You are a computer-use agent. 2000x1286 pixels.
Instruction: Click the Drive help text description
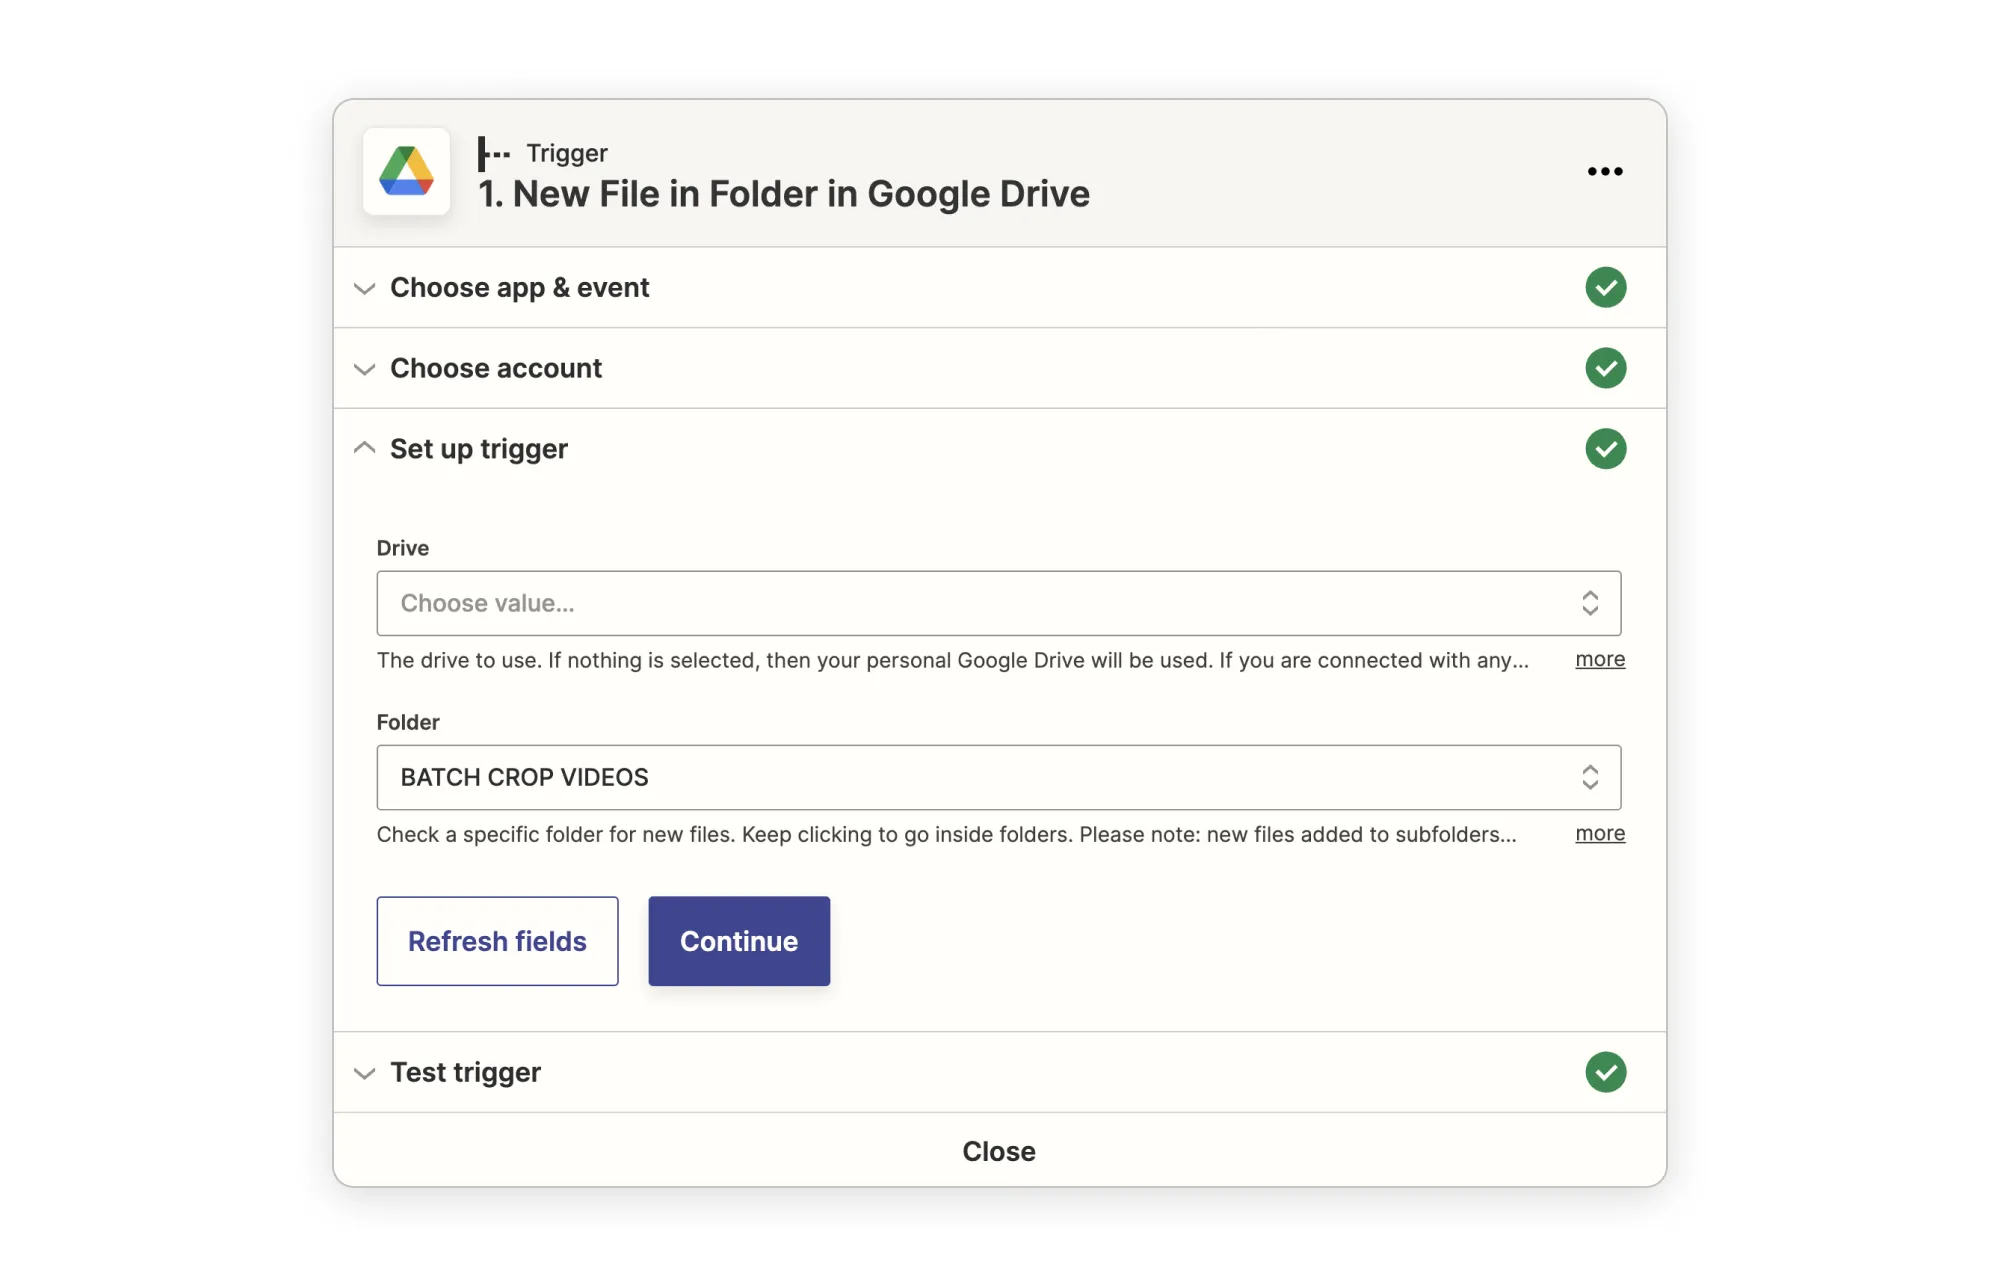coord(953,660)
